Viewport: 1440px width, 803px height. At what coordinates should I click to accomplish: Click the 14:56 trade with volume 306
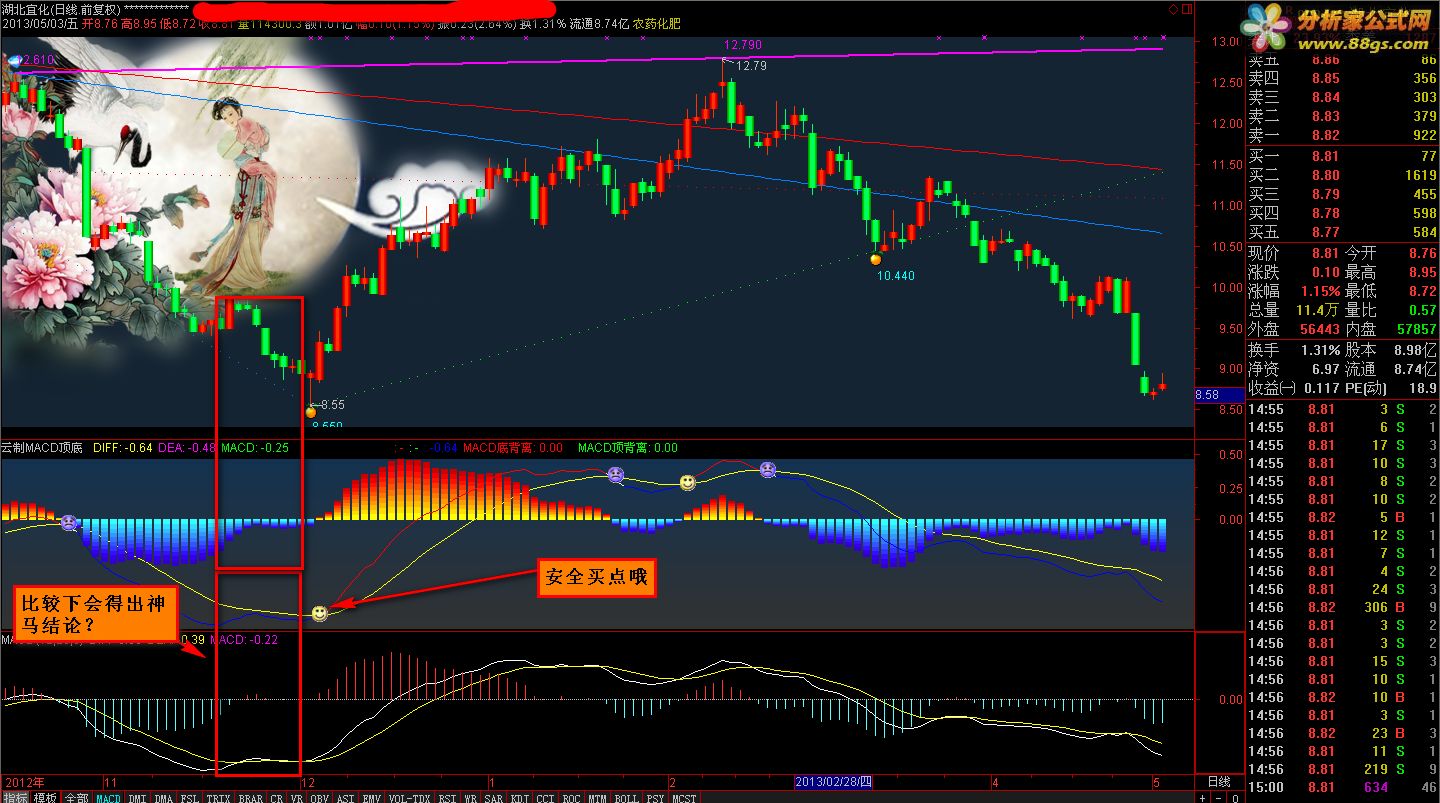click(x=1343, y=607)
